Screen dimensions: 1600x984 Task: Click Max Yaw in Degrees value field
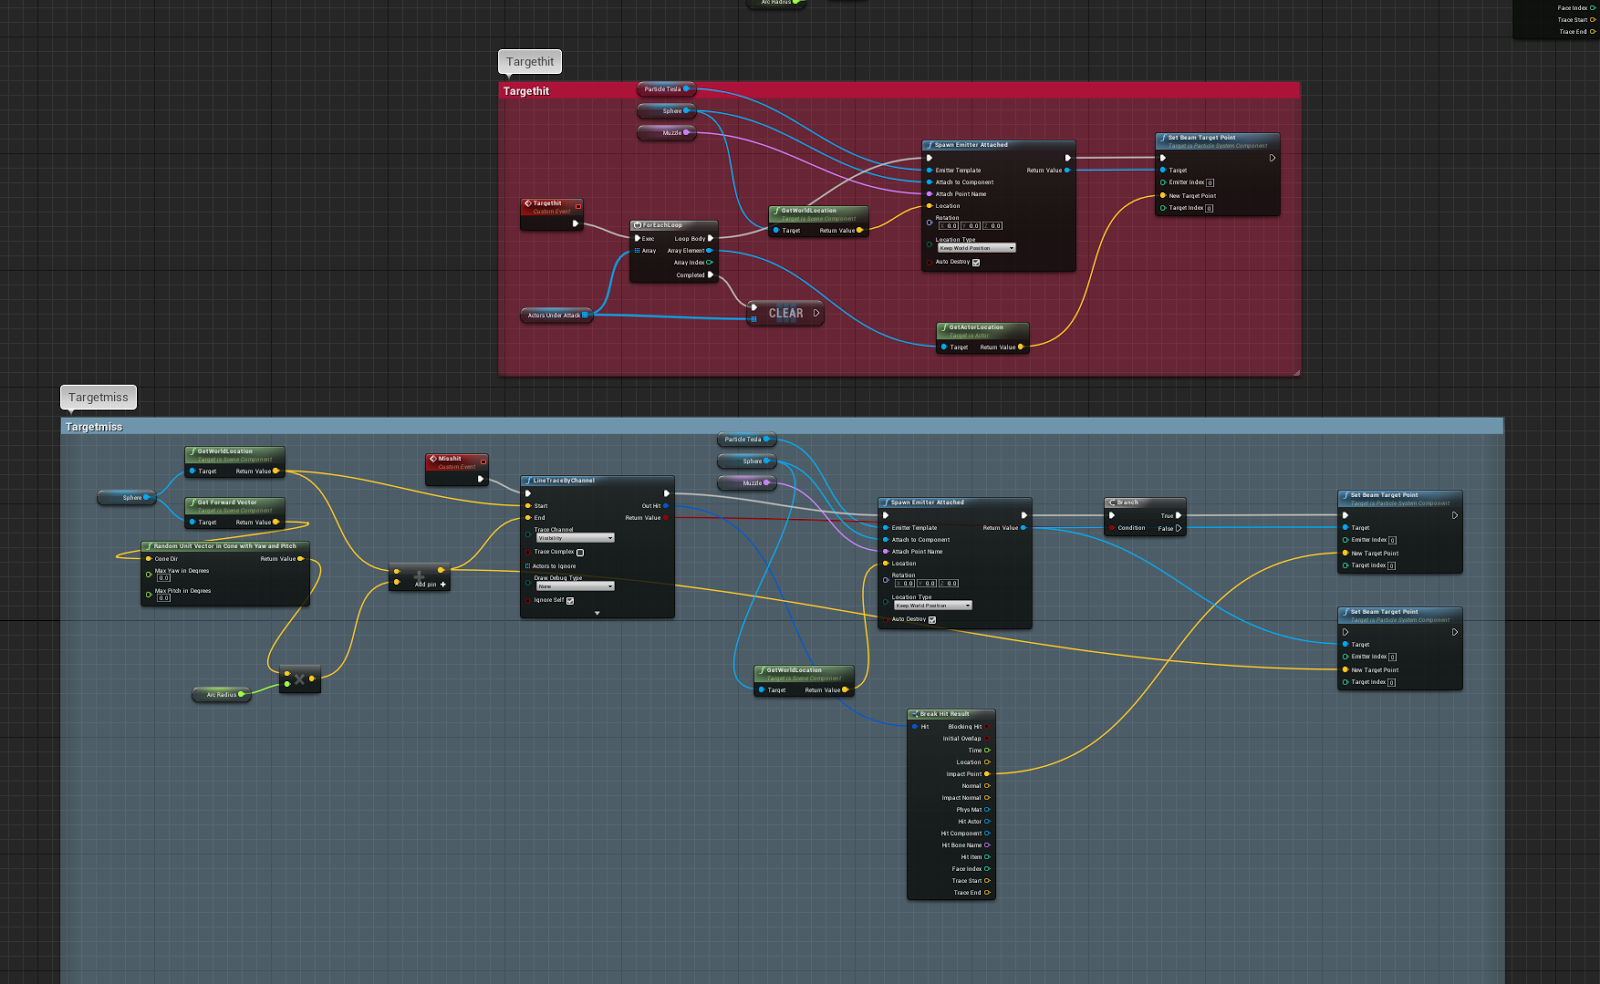(x=163, y=578)
